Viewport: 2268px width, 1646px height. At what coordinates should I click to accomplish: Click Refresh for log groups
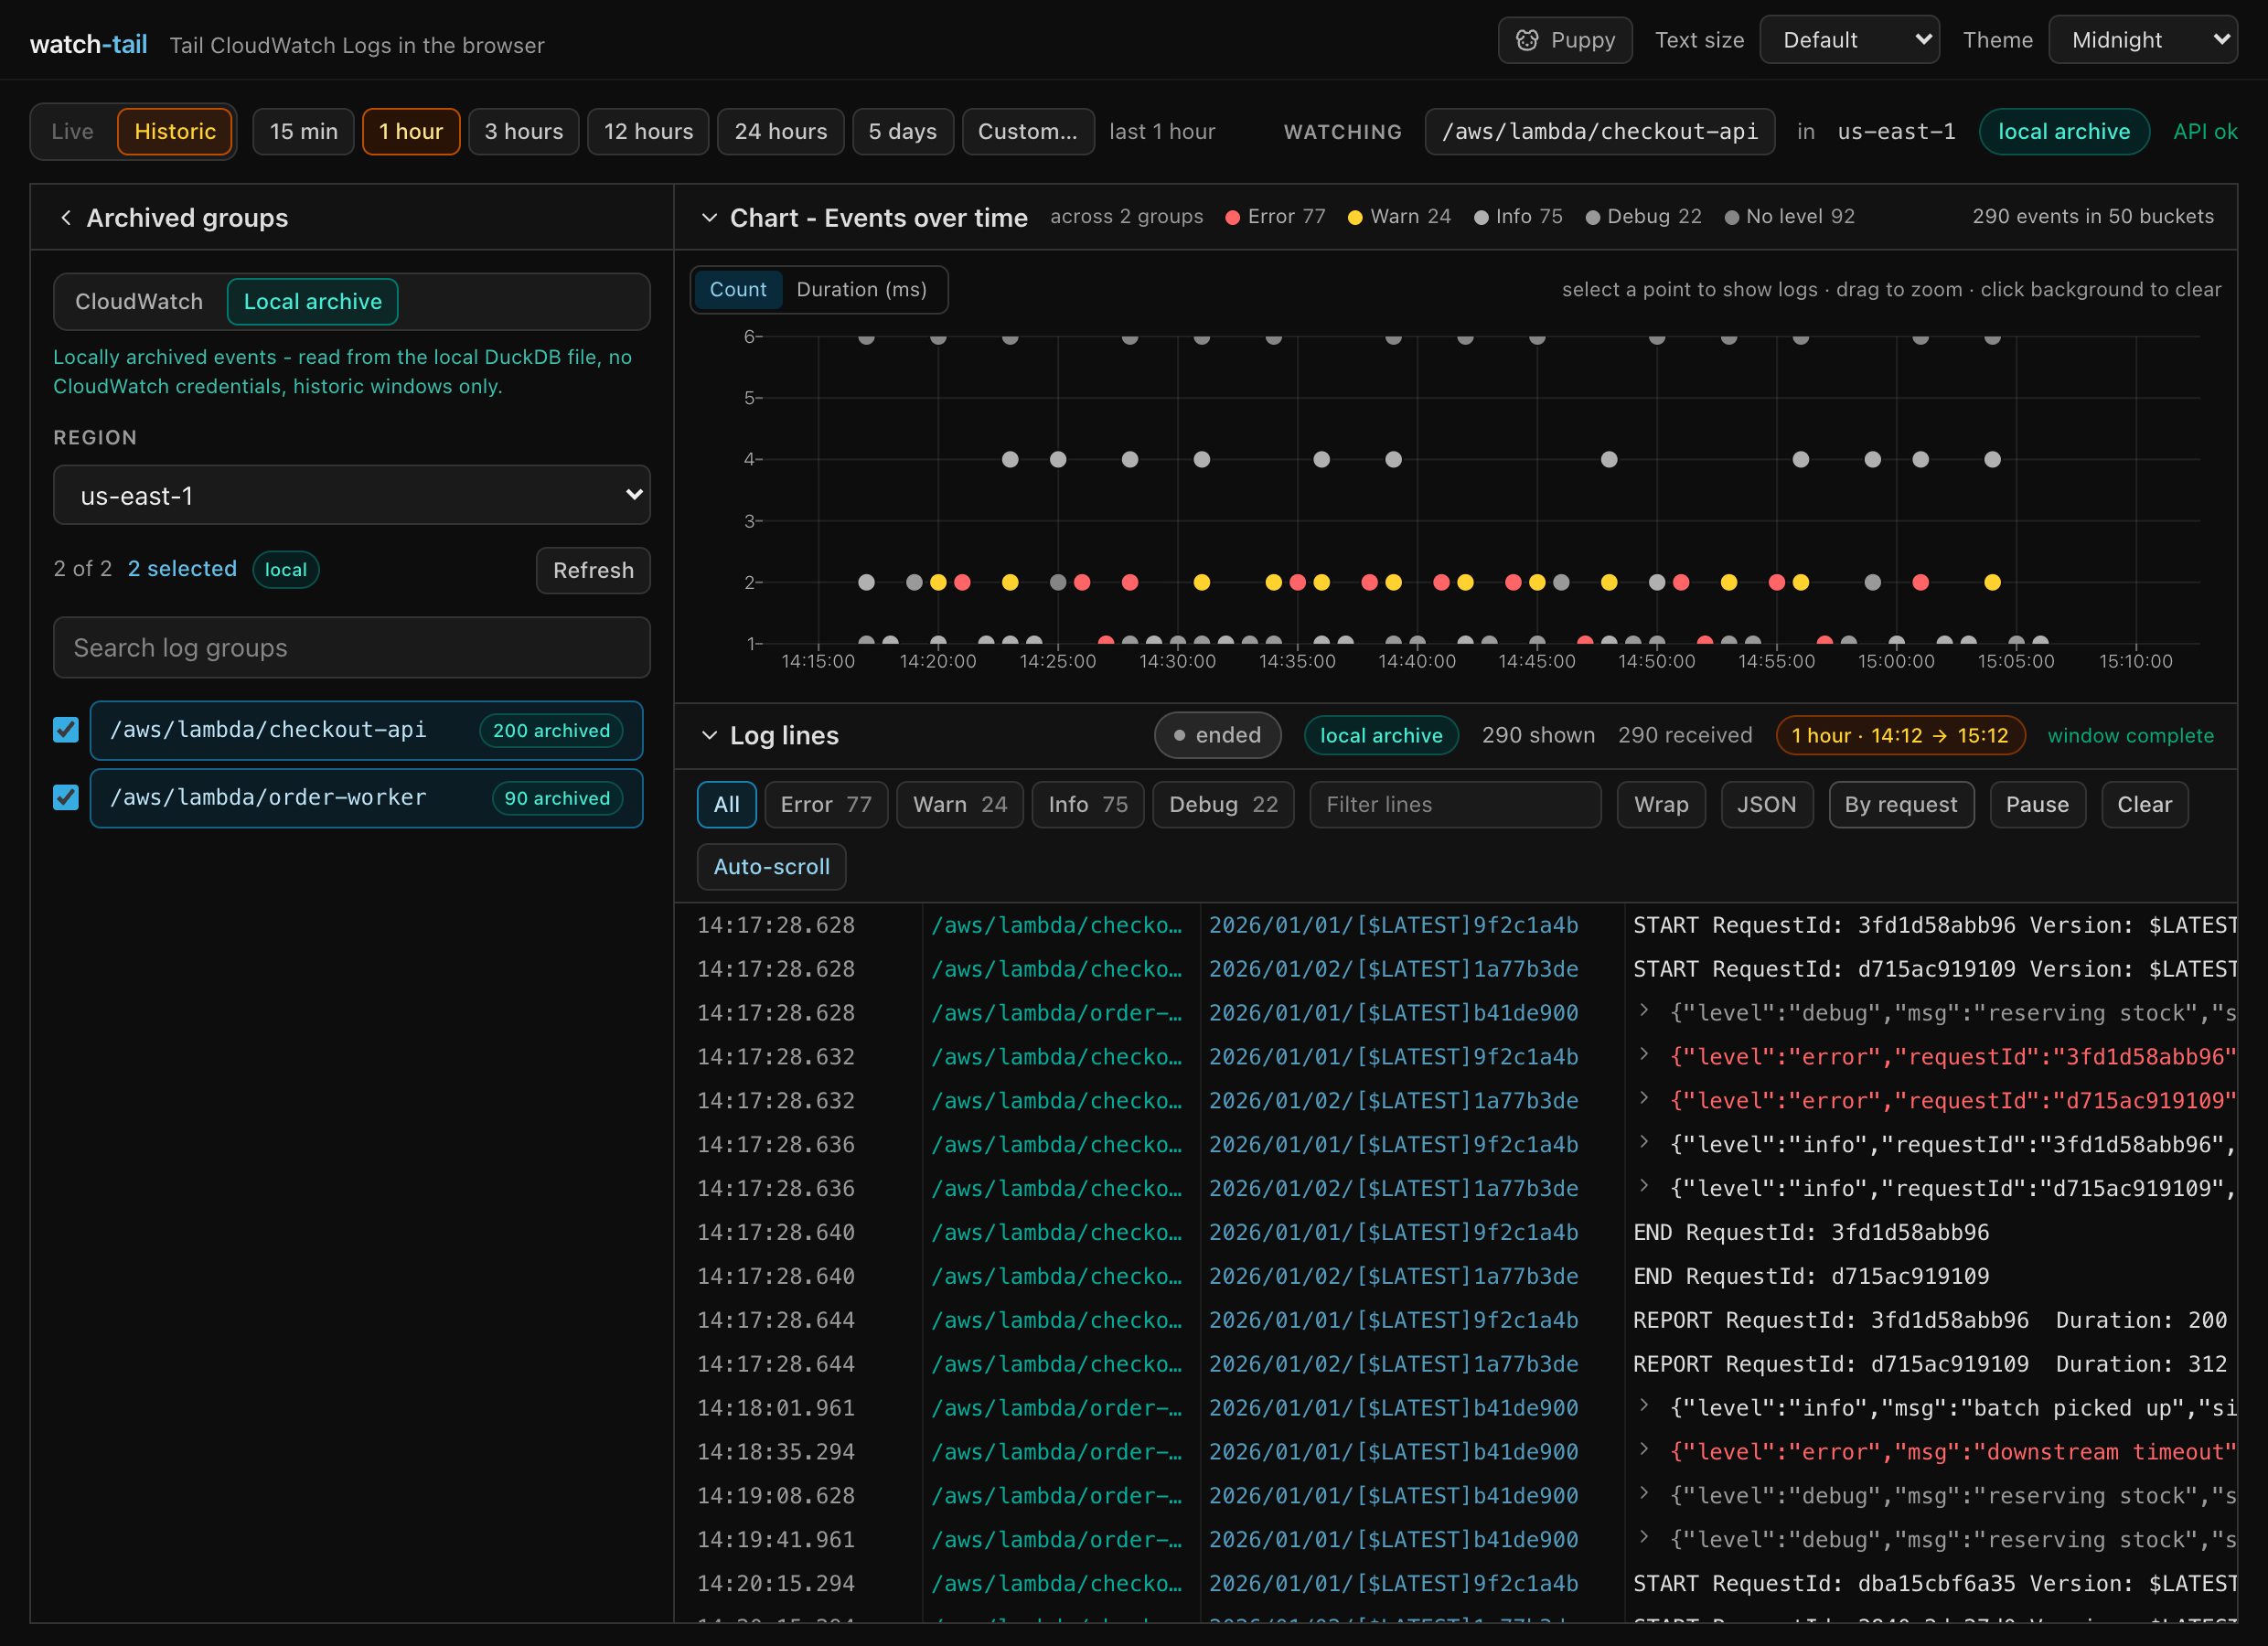[593, 571]
